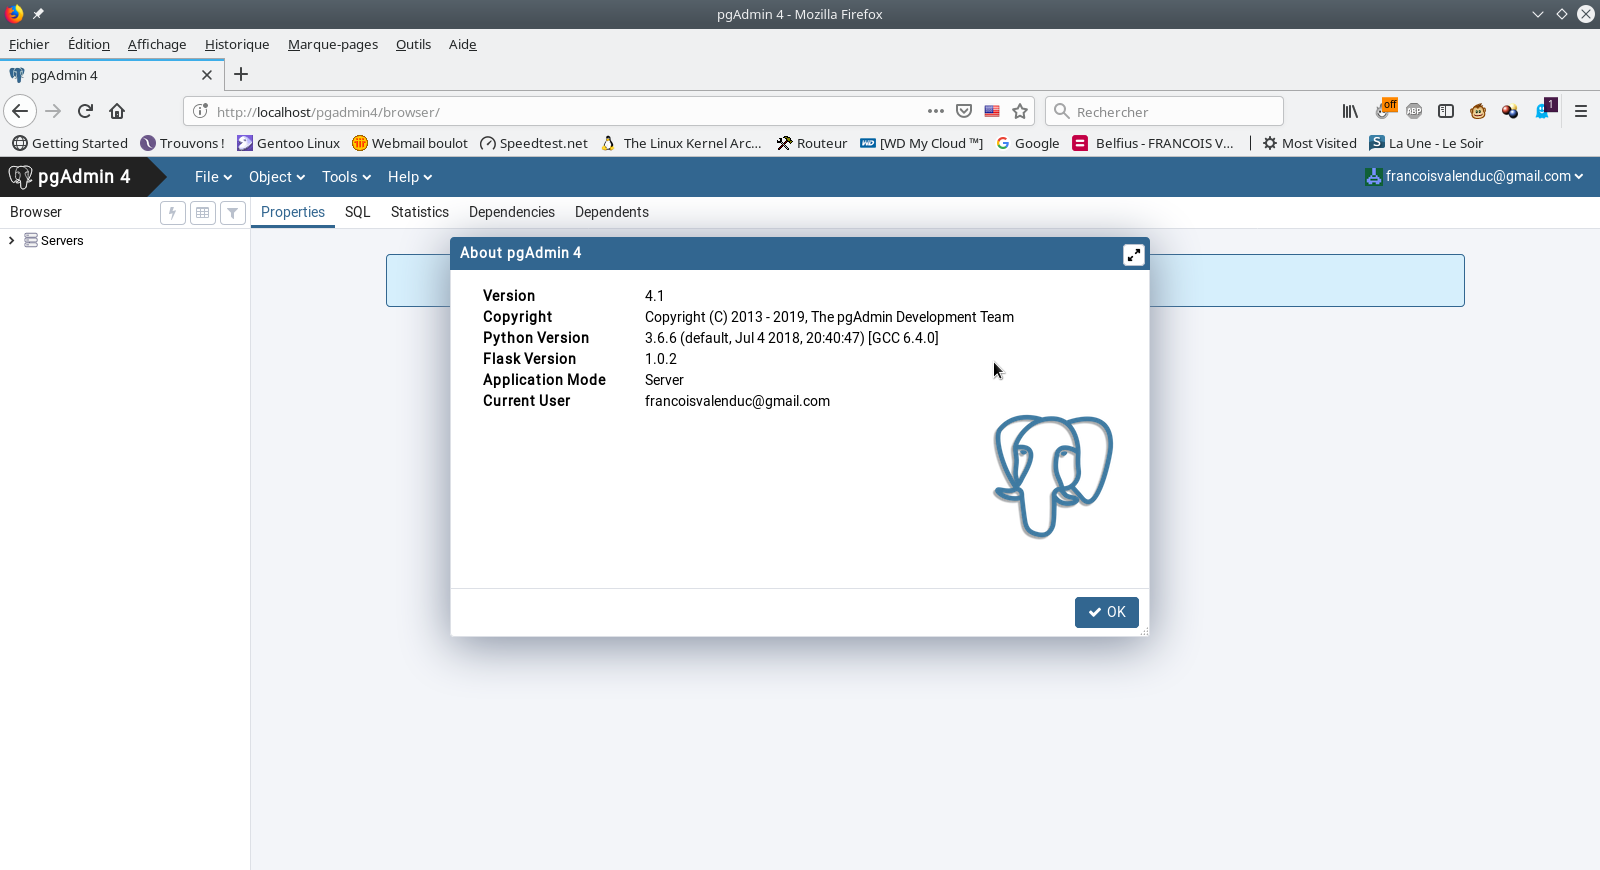Expand the francoisvalenduc user account dropdown

1476,176
